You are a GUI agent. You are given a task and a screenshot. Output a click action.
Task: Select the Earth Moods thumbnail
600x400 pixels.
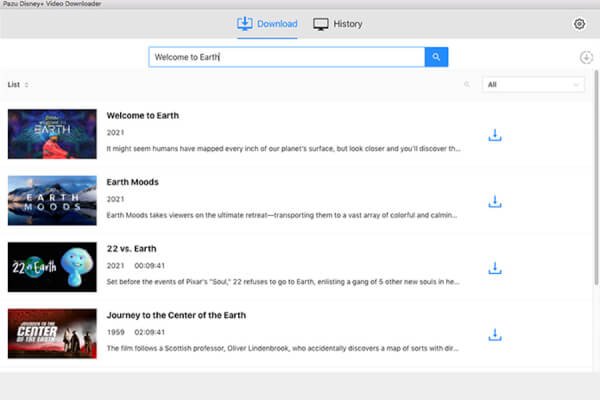click(52, 201)
